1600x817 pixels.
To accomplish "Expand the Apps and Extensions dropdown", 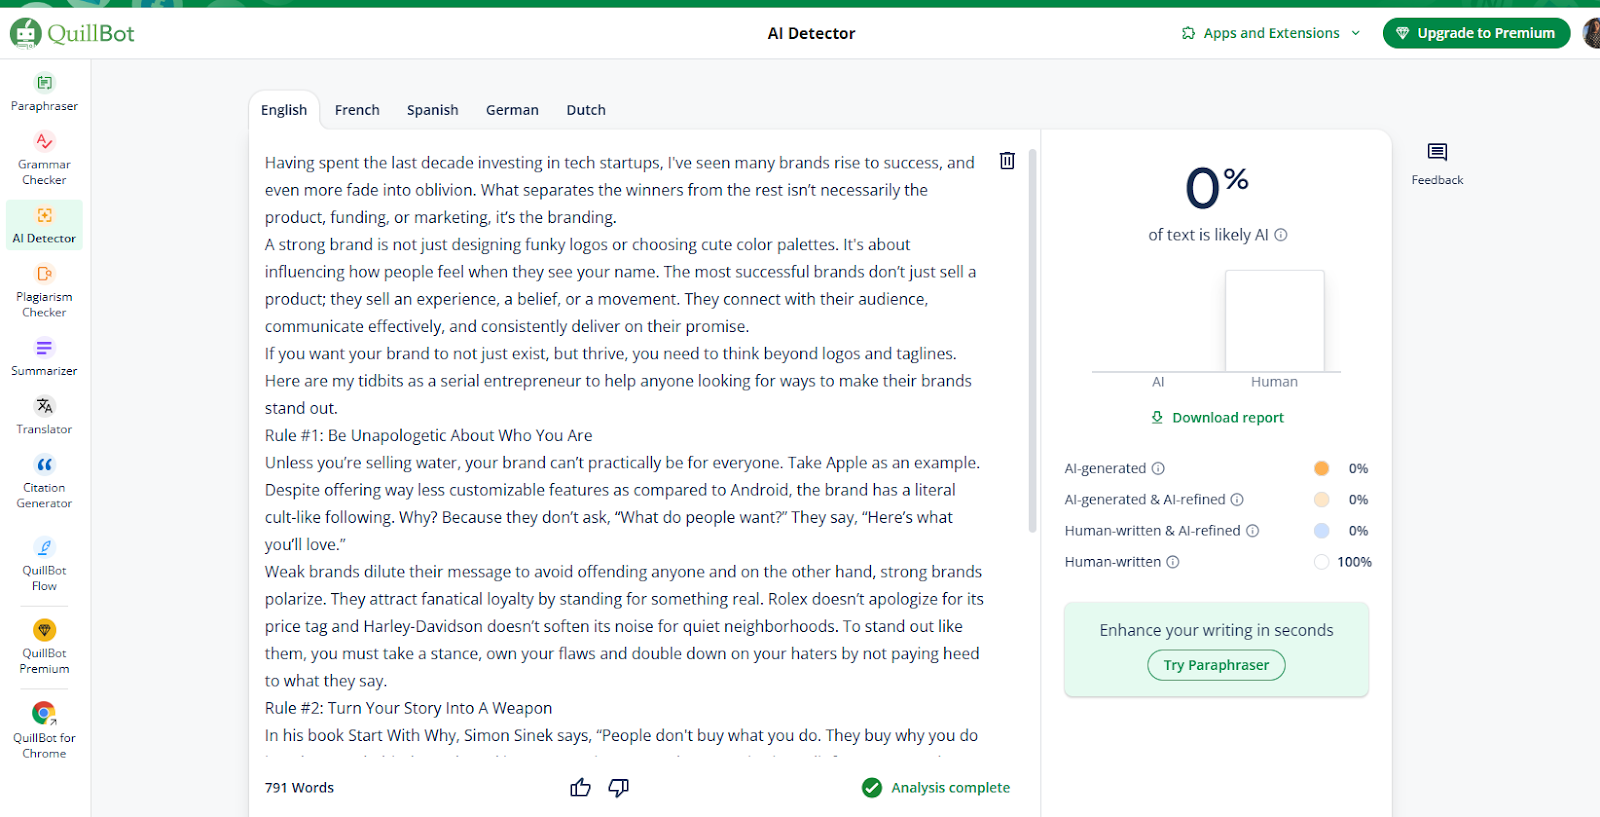I will coord(1271,33).
